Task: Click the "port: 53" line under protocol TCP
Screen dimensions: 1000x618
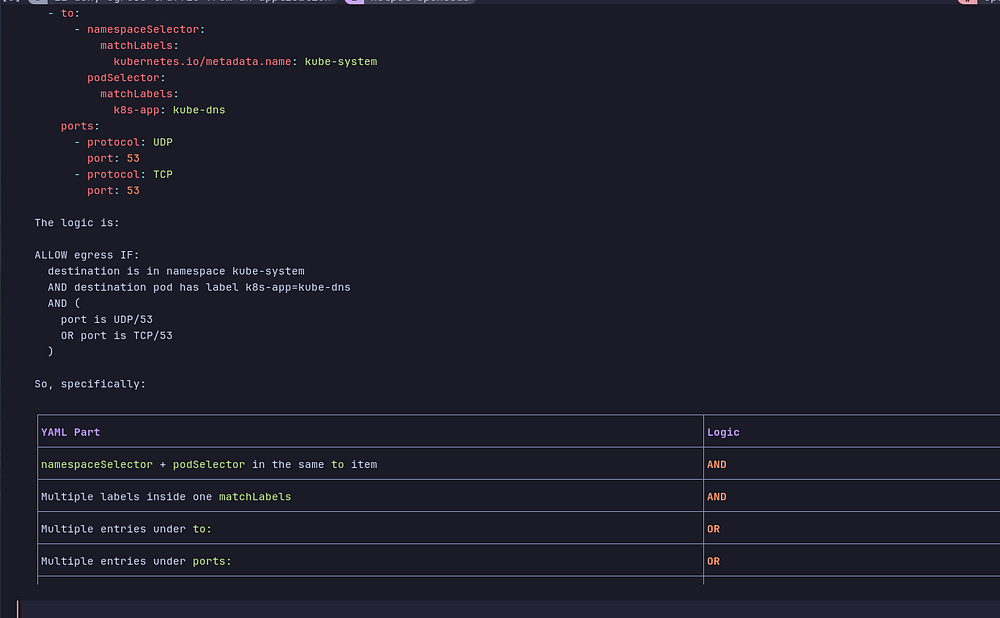Action: [x=113, y=191]
